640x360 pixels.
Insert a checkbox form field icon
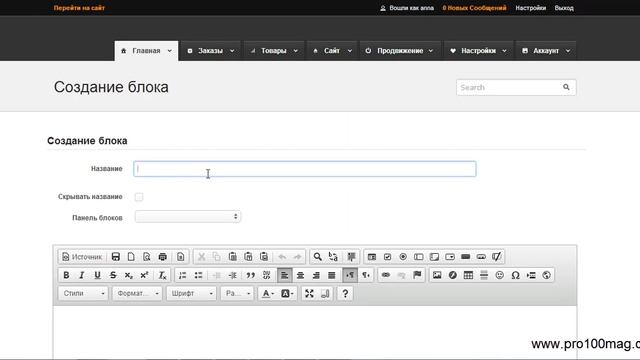point(387,257)
